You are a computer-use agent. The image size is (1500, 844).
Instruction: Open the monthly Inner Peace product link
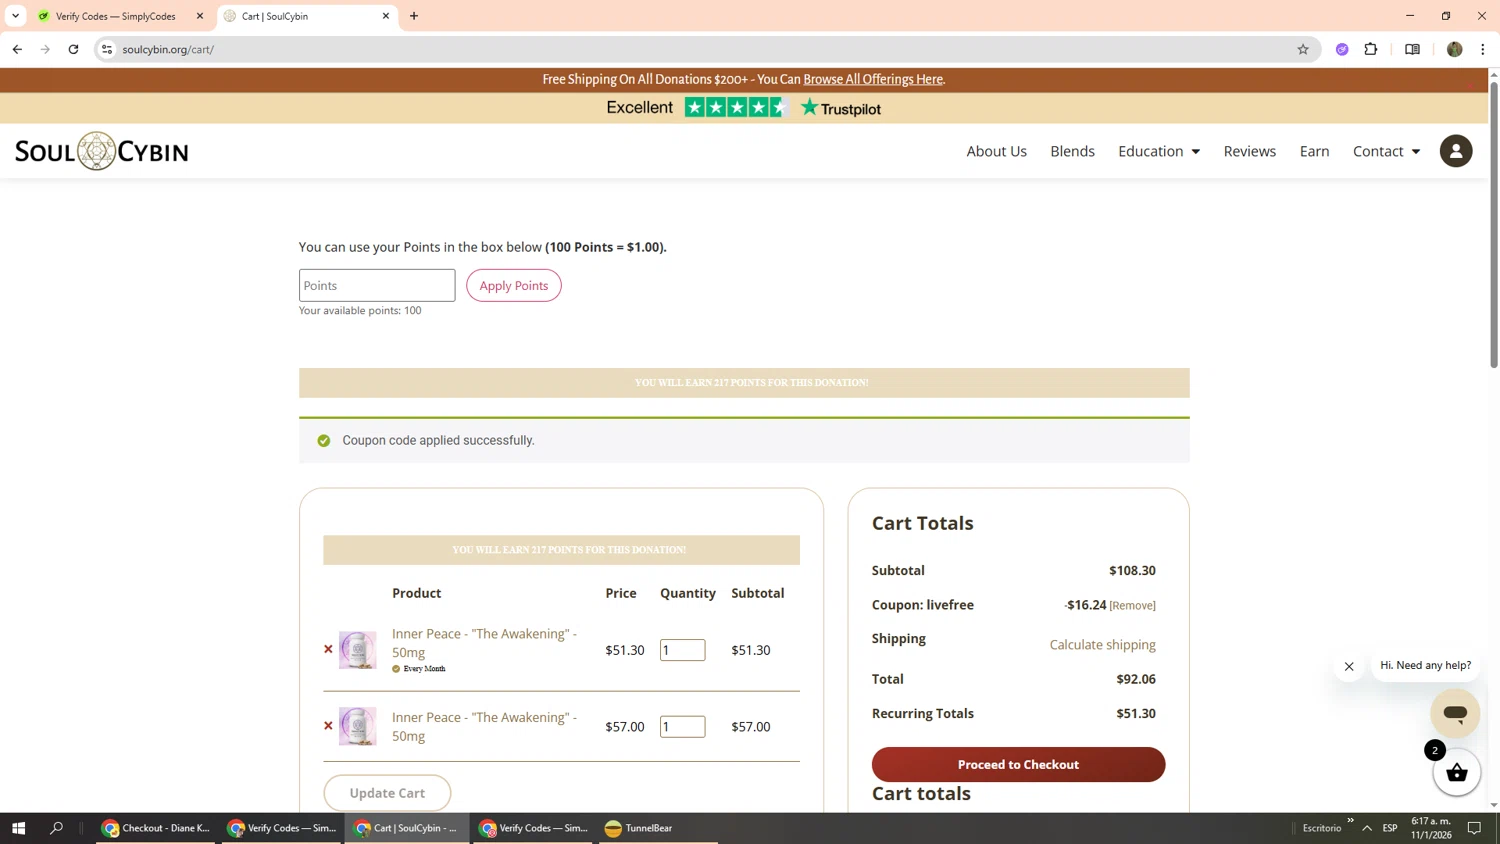click(484, 643)
